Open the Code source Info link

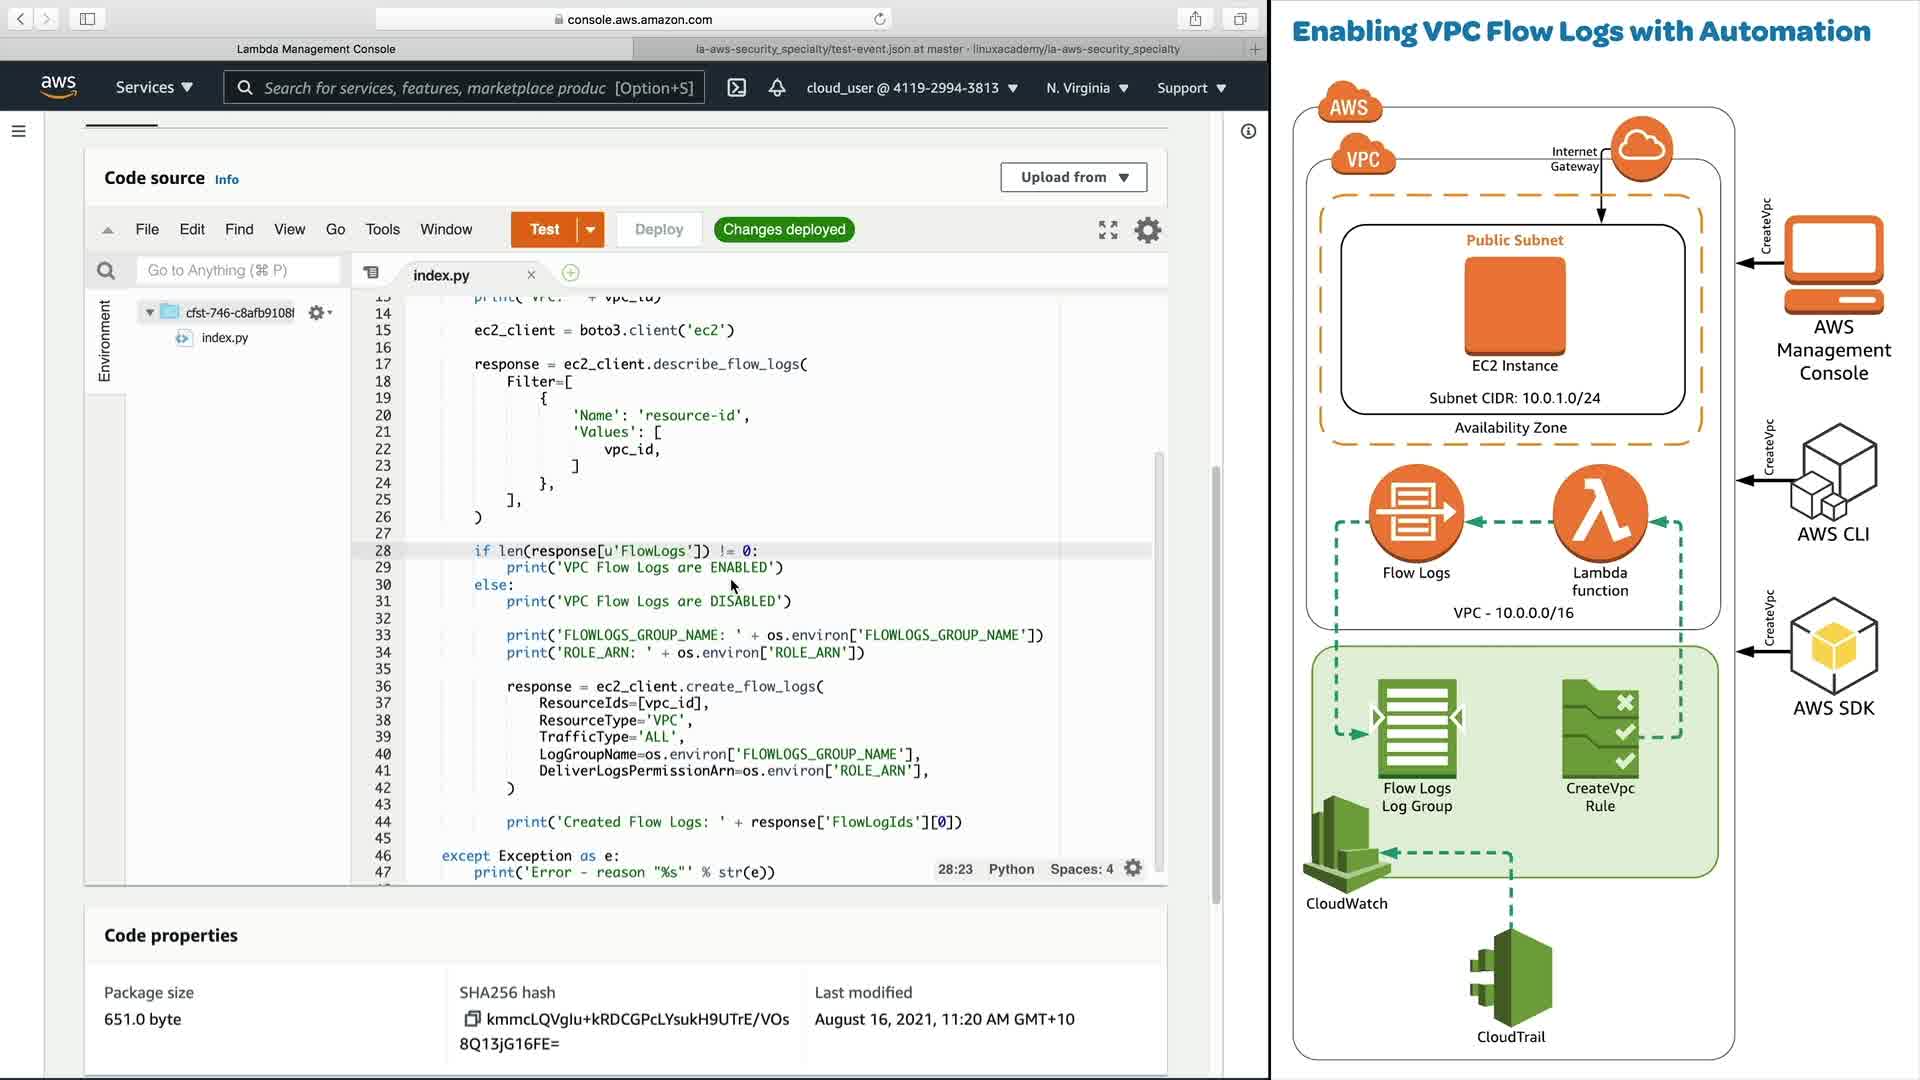(x=227, y=180)
